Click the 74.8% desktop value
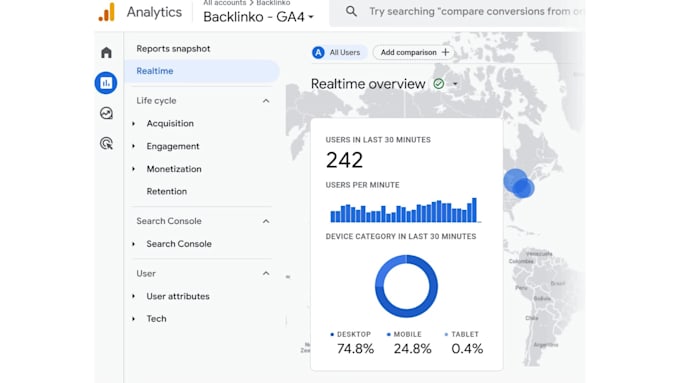The image size is (680, 383). tap(355, 349)
